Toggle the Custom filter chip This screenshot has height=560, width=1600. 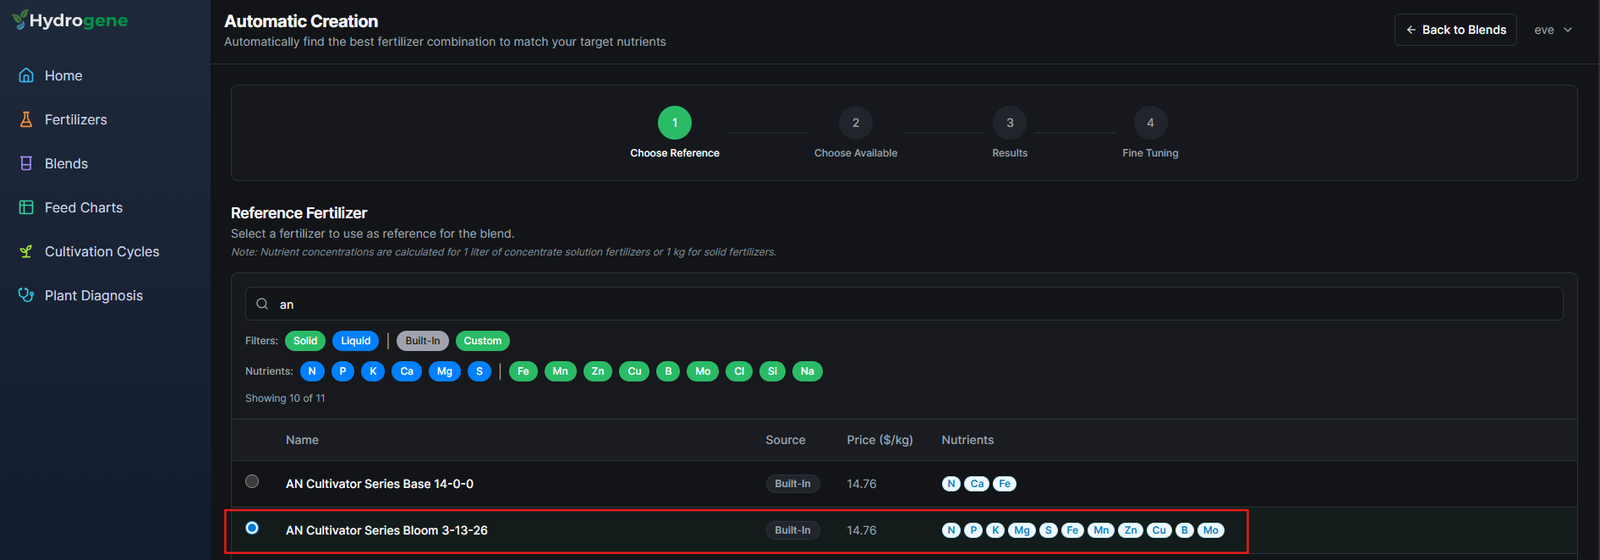483,341
